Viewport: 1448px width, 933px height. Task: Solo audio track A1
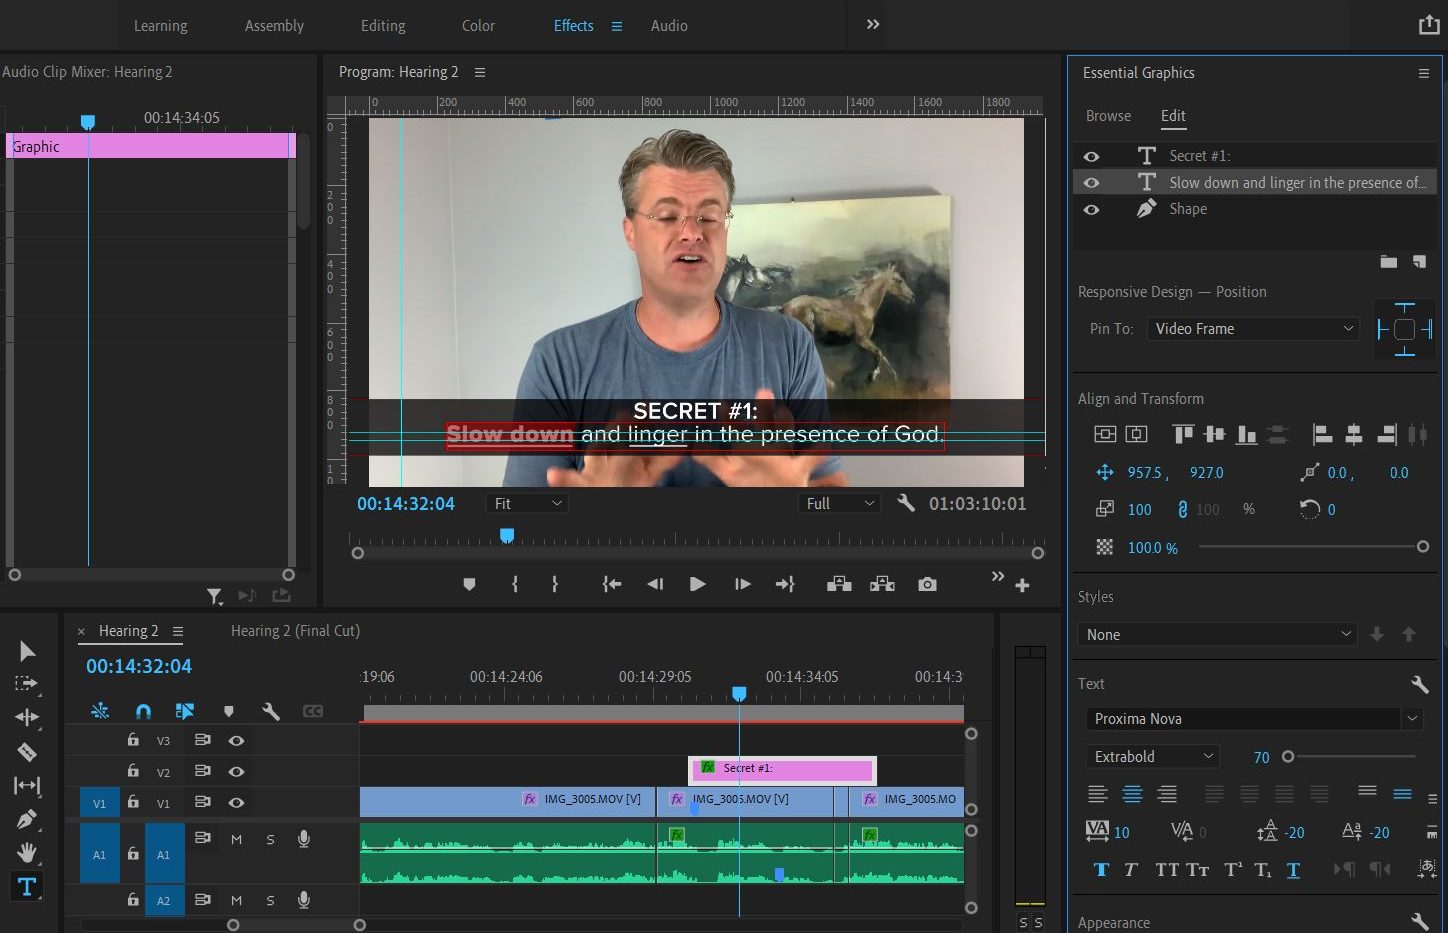[270, 839]
